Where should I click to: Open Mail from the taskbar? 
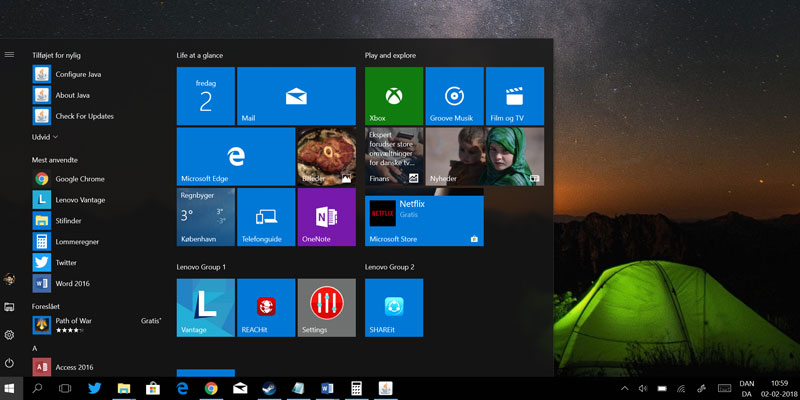point(240,389)
